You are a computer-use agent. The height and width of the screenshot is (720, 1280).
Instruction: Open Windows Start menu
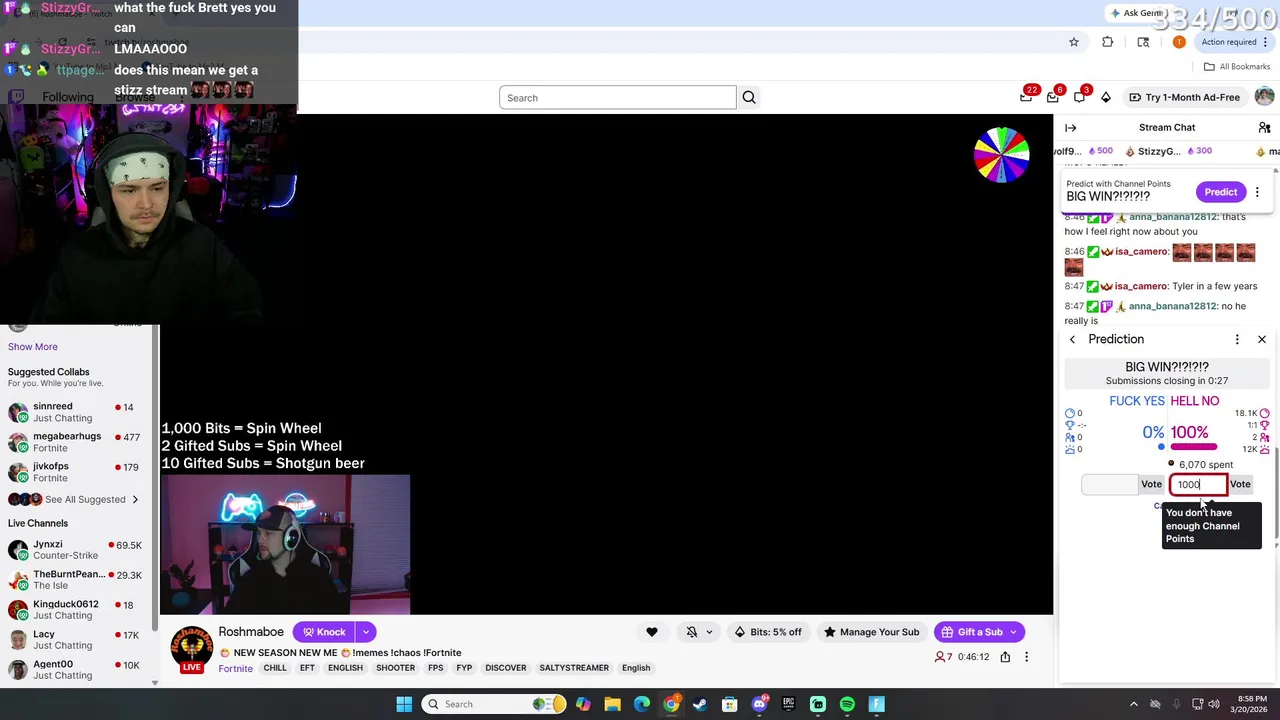[x=404, y=704]
